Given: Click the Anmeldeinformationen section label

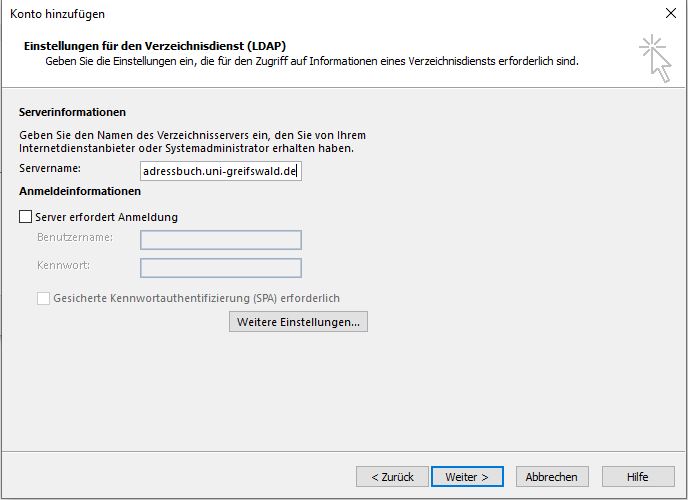Looking at the screenshot, I should (80, 191).
